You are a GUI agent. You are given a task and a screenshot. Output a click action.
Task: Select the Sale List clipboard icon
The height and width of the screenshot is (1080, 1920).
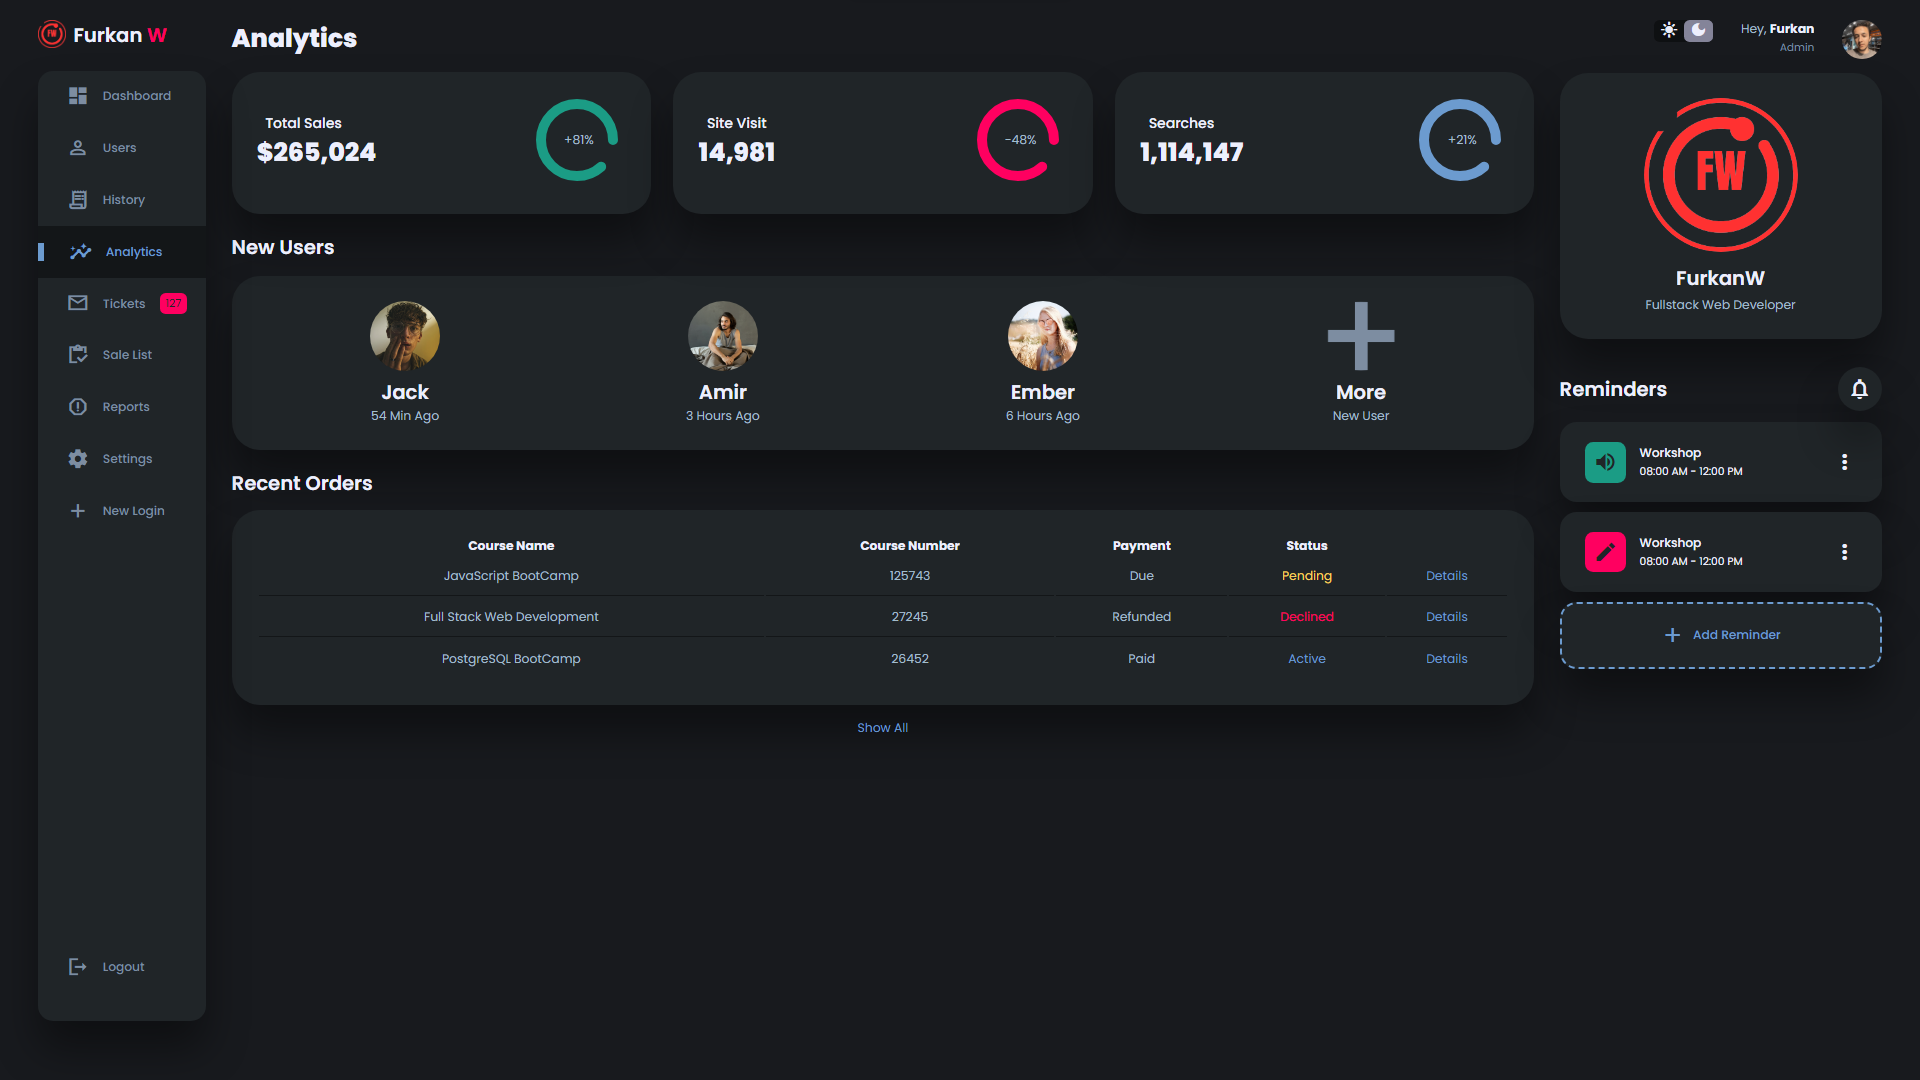(78, 355)
